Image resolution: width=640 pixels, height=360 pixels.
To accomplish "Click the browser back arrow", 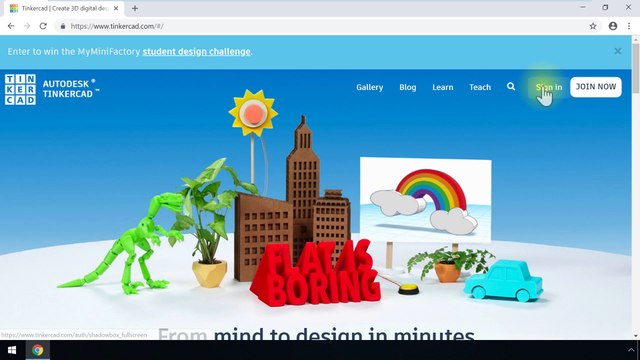I will [x=11, y=26].
